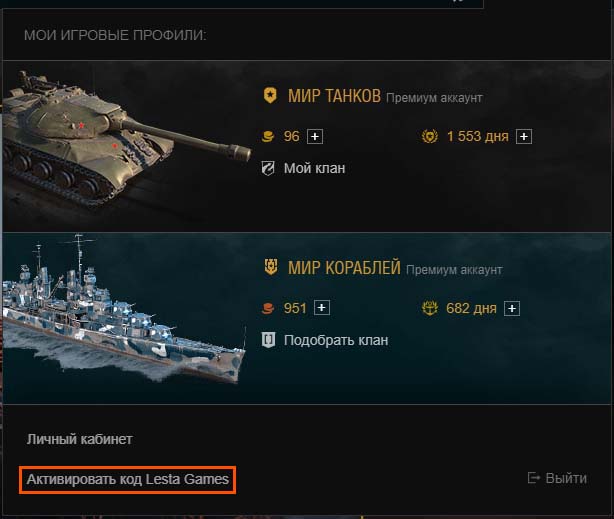Add gold to Мир танков account
Image resolution: width=614 pixels, height=519 pixels.
[315, 137]
